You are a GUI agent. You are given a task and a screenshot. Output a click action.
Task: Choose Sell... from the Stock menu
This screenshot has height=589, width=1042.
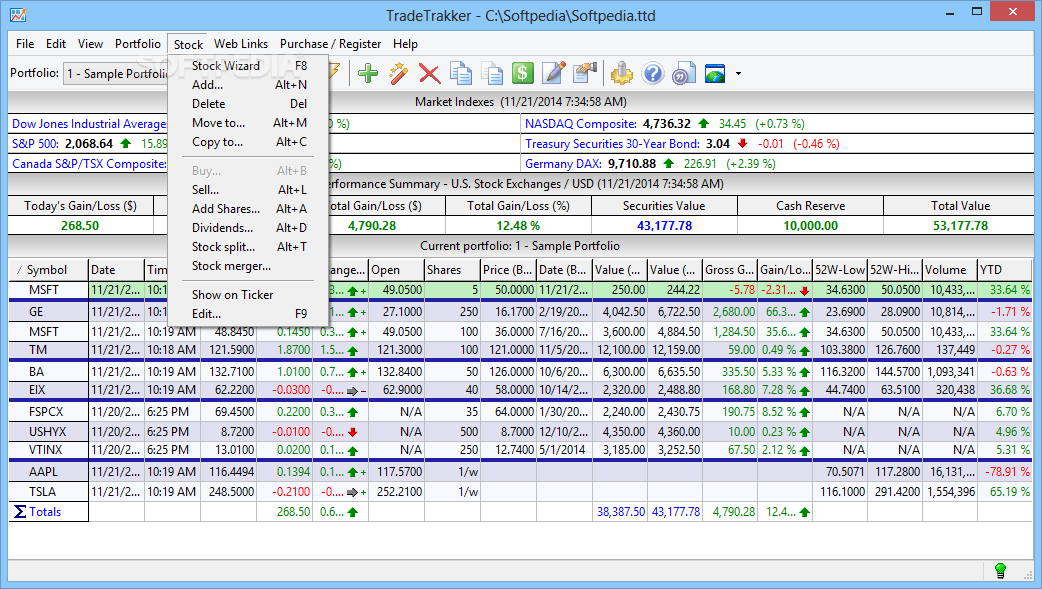[x=249, y=189]
